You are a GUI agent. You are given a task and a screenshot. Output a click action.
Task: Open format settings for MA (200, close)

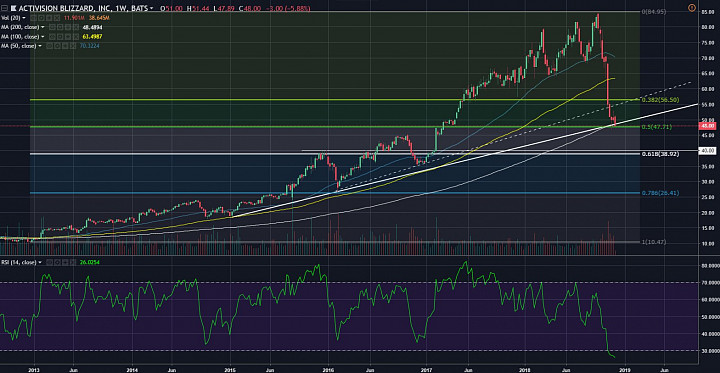[60, 27]
